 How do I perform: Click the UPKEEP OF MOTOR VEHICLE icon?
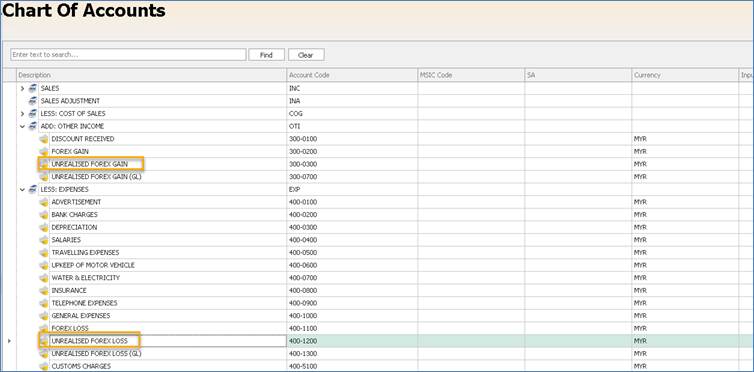(44, 265)
